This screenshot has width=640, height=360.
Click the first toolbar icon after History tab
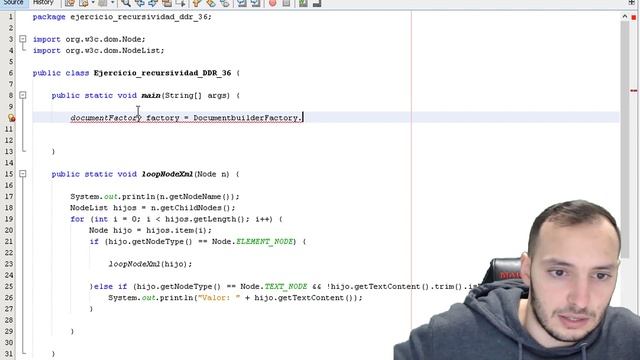pos(70,3)
